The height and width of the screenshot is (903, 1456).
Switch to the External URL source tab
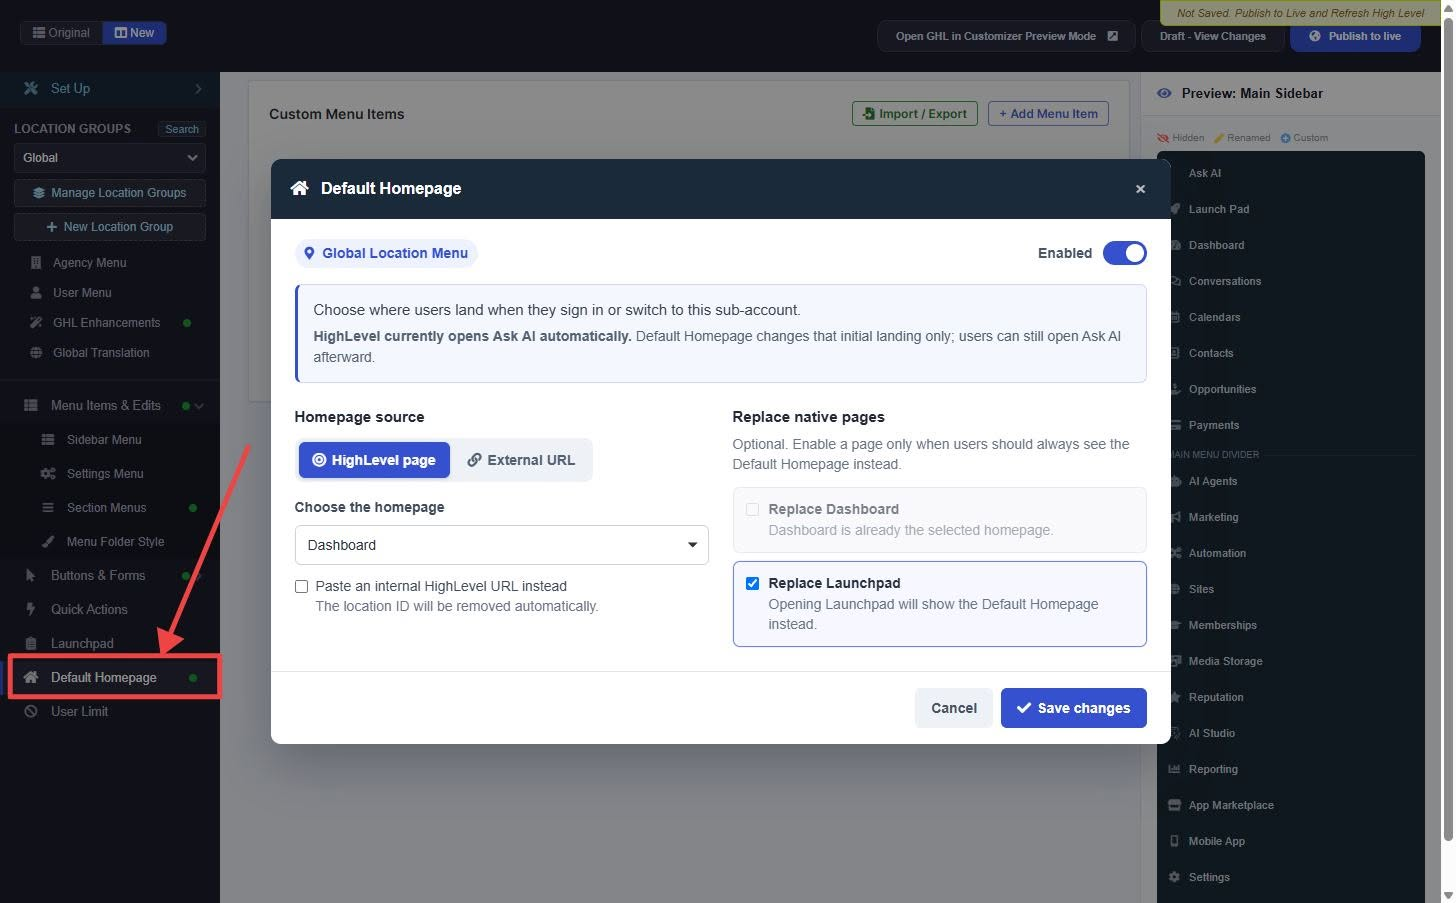pyautogui.click(x=521, y=460)
